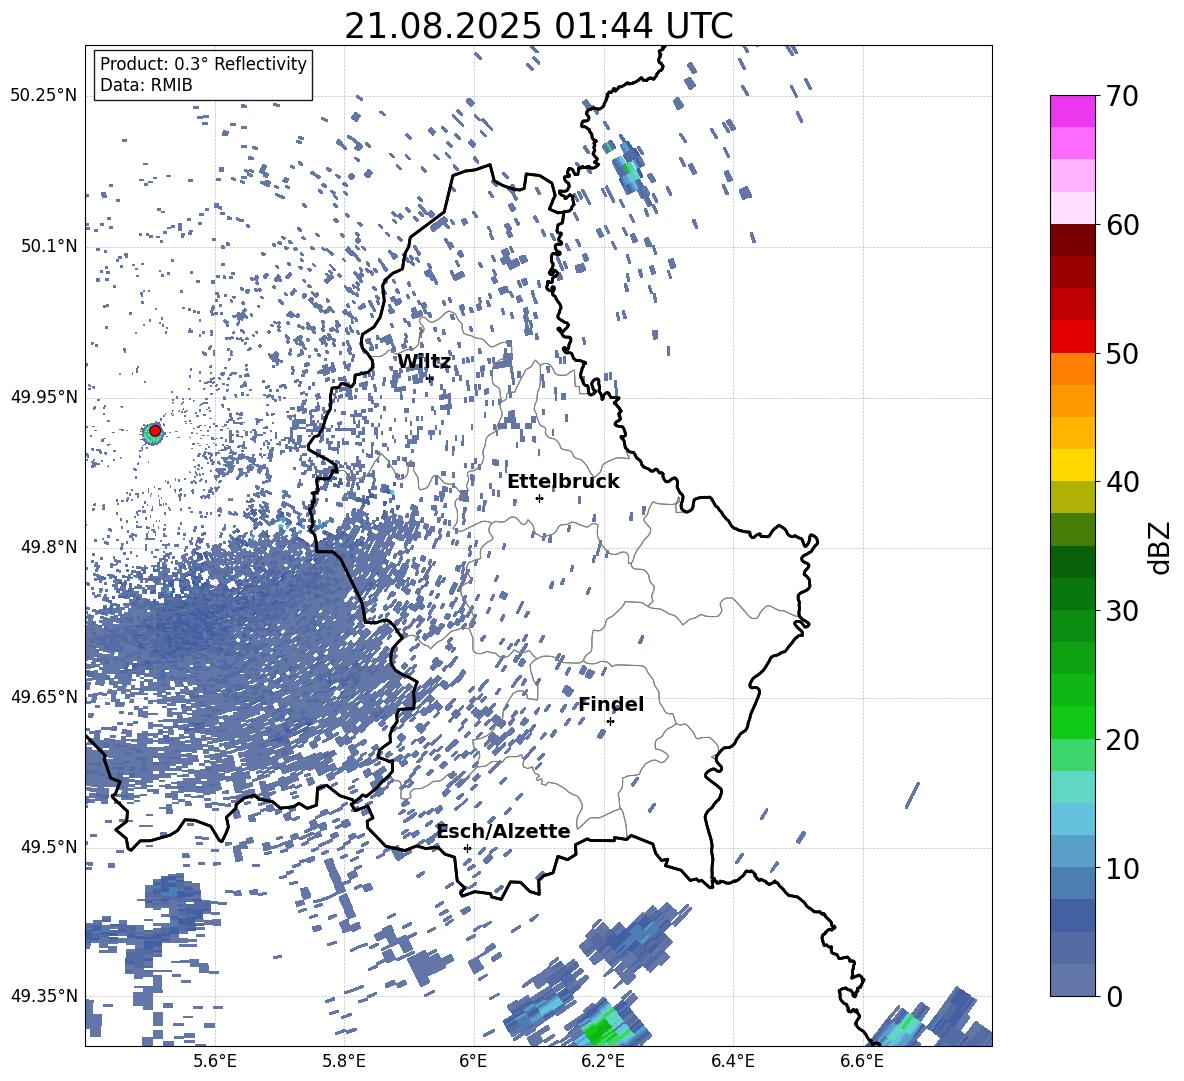This screenshot has width=1184, height=1081.
Task: Click the 6.6°E longitude tick label
Action: click(x=862, y=1061)
